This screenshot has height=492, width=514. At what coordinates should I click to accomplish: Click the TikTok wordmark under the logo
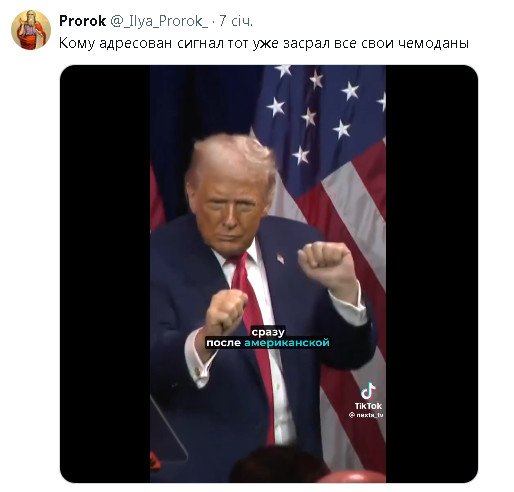pos(368,406)
